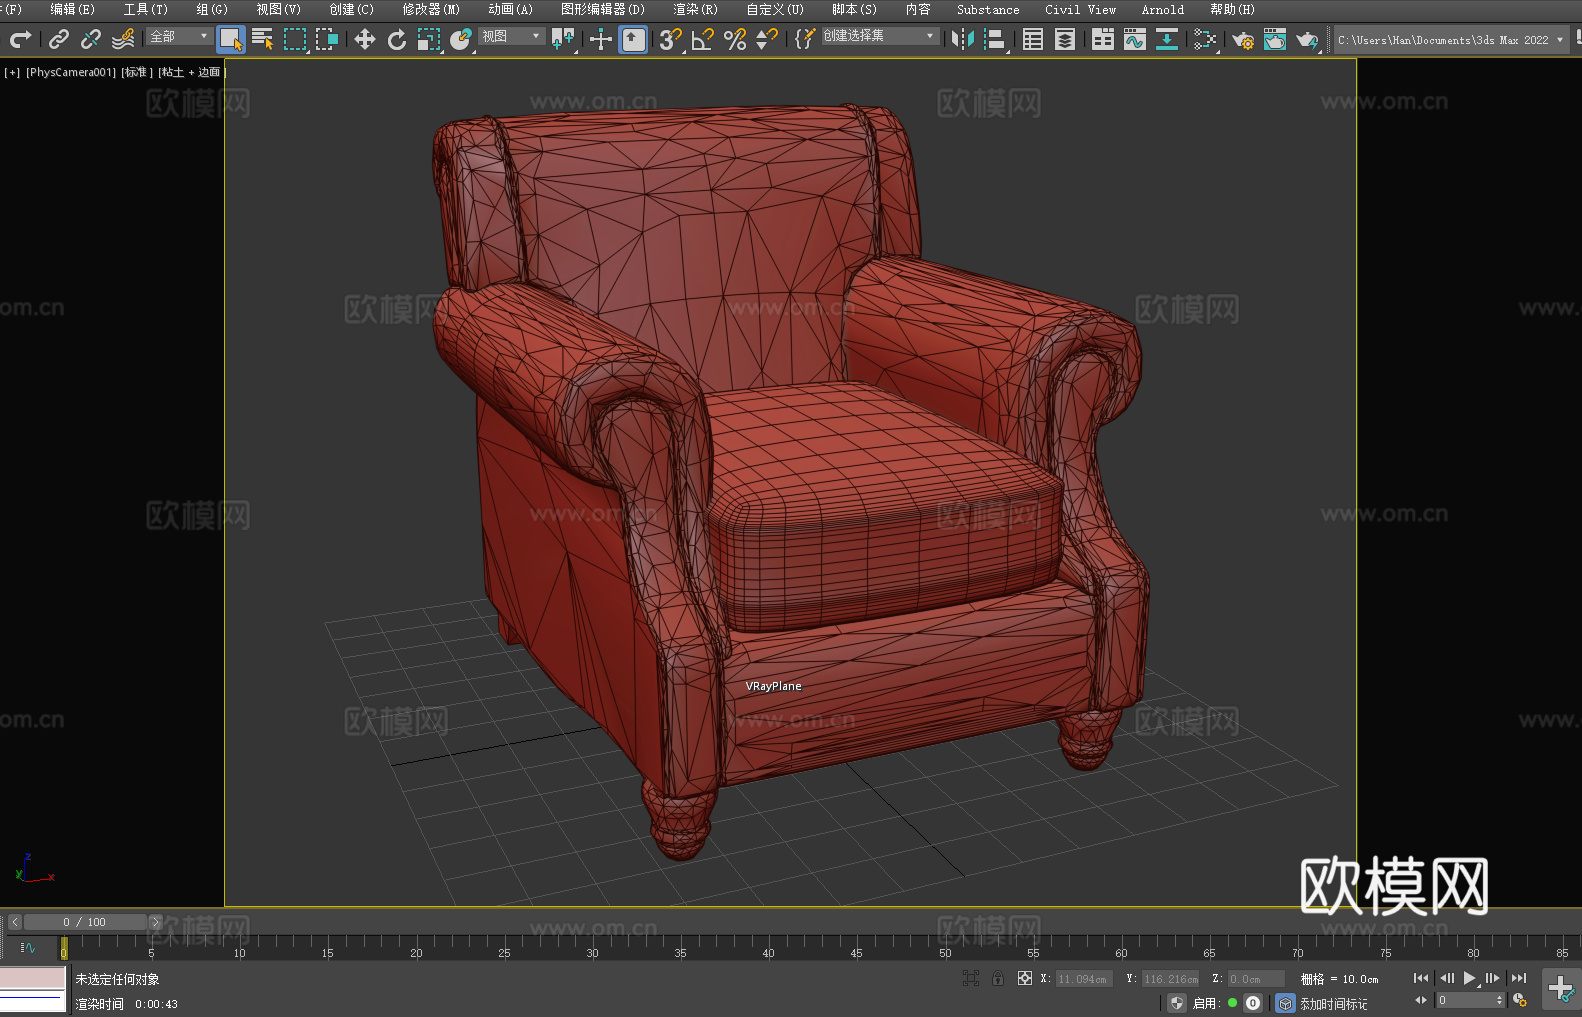
Task: Click the Previous Frame playback button
Action: pyautogui.click(x=1446, y=978)
